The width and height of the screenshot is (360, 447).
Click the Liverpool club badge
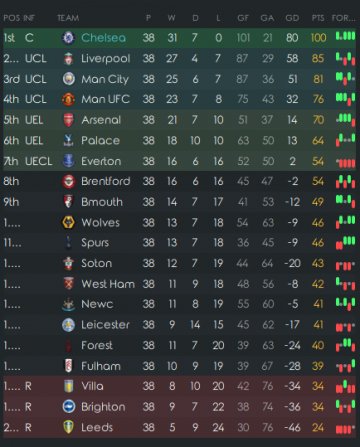[68, 58]
